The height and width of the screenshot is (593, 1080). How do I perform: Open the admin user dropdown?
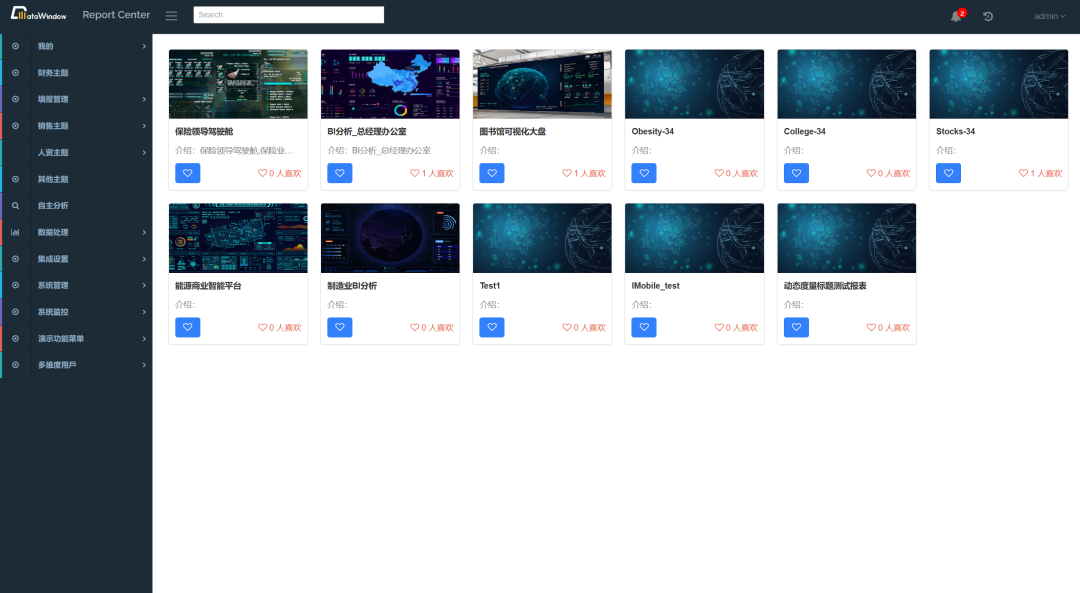point(1049,16)
